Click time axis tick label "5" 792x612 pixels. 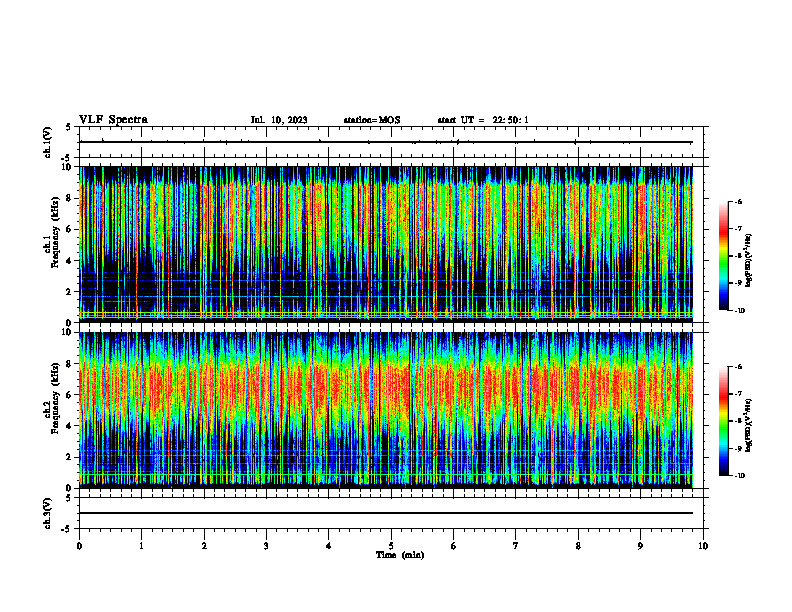coord(391,546)
